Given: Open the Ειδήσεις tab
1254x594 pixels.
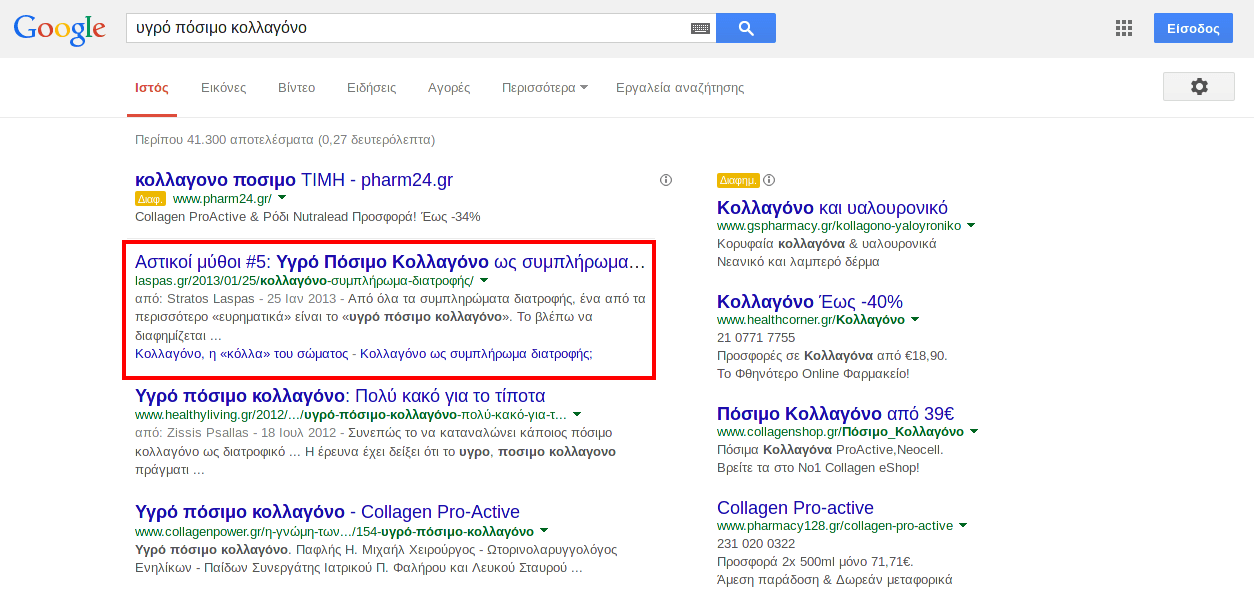Looking at the screenshot, I should 372,88.
